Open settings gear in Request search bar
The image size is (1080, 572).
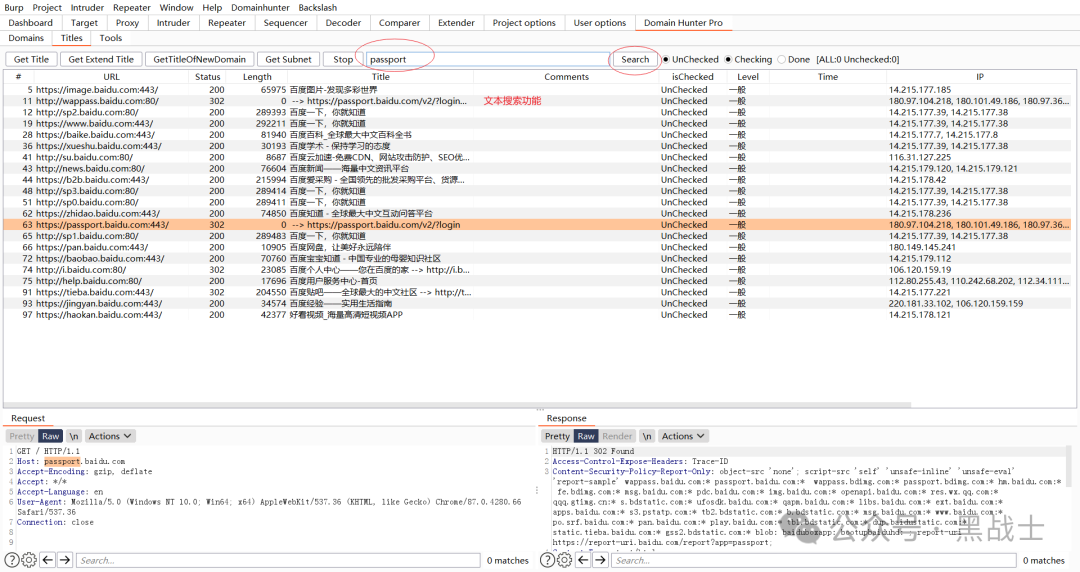tap(29, 560)
